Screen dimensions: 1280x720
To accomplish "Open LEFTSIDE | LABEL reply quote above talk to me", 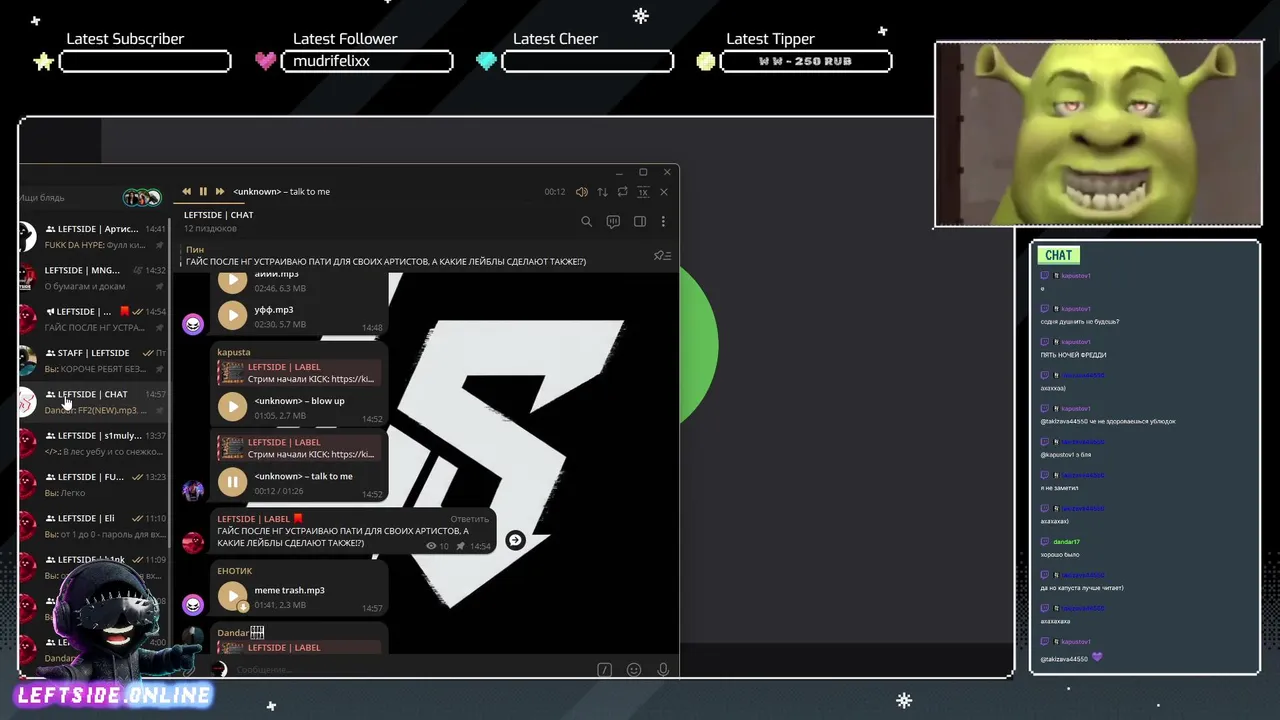I will (298, 449).
